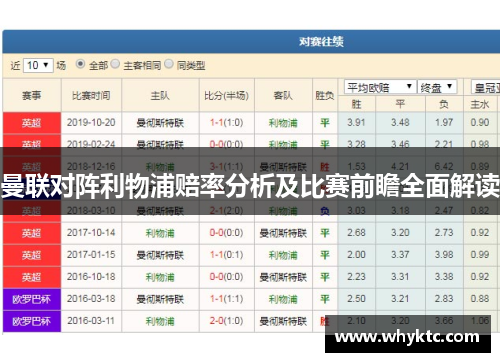Click the 比赛时间 column header
The height and width of the screenshot is (362, 500).
[x=91, y=96]
